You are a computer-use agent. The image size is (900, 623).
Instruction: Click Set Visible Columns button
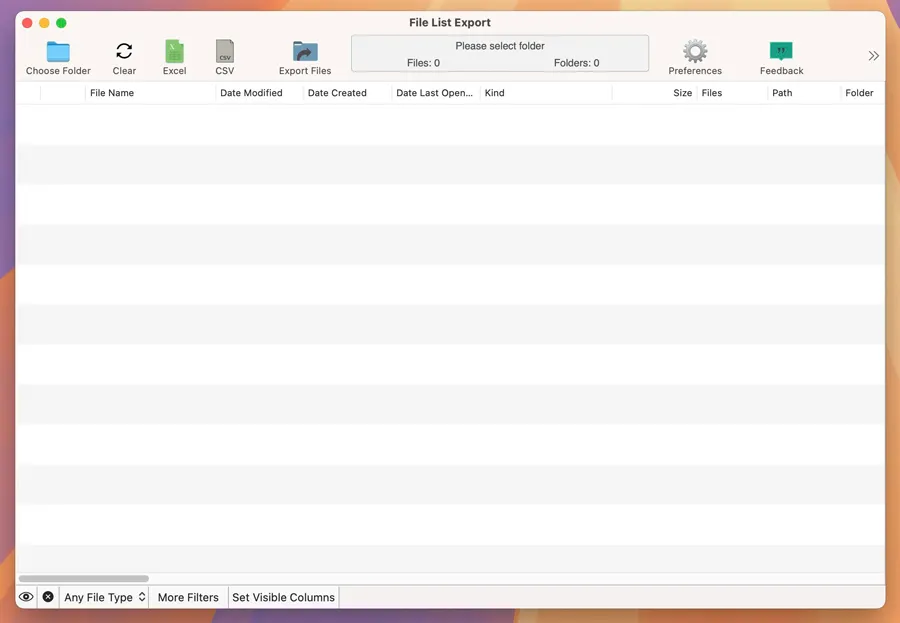[283, 597]
